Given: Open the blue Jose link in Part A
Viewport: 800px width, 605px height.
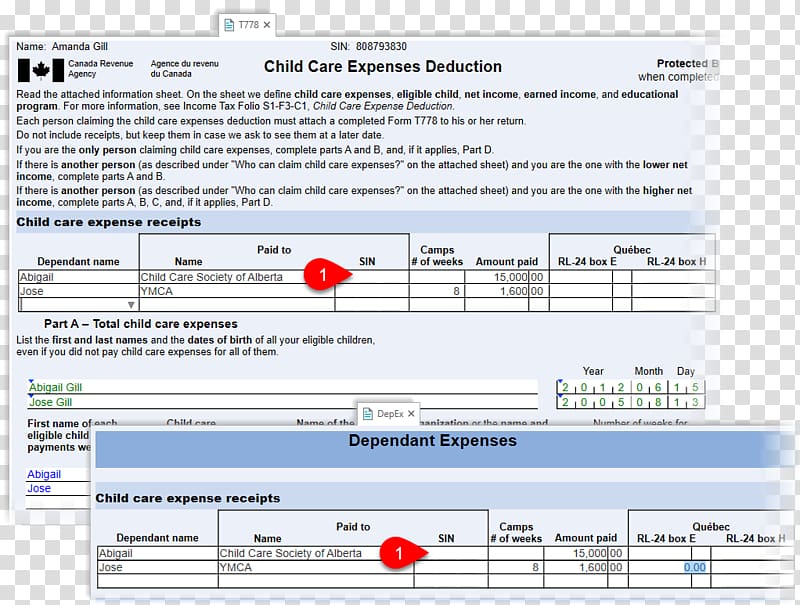Looking at the screenshot, I should [x=39, y=488].
